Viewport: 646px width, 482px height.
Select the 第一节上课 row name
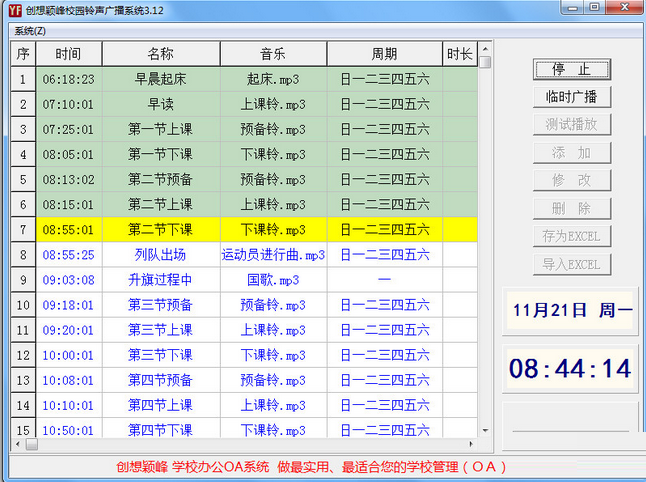[161, 129]
